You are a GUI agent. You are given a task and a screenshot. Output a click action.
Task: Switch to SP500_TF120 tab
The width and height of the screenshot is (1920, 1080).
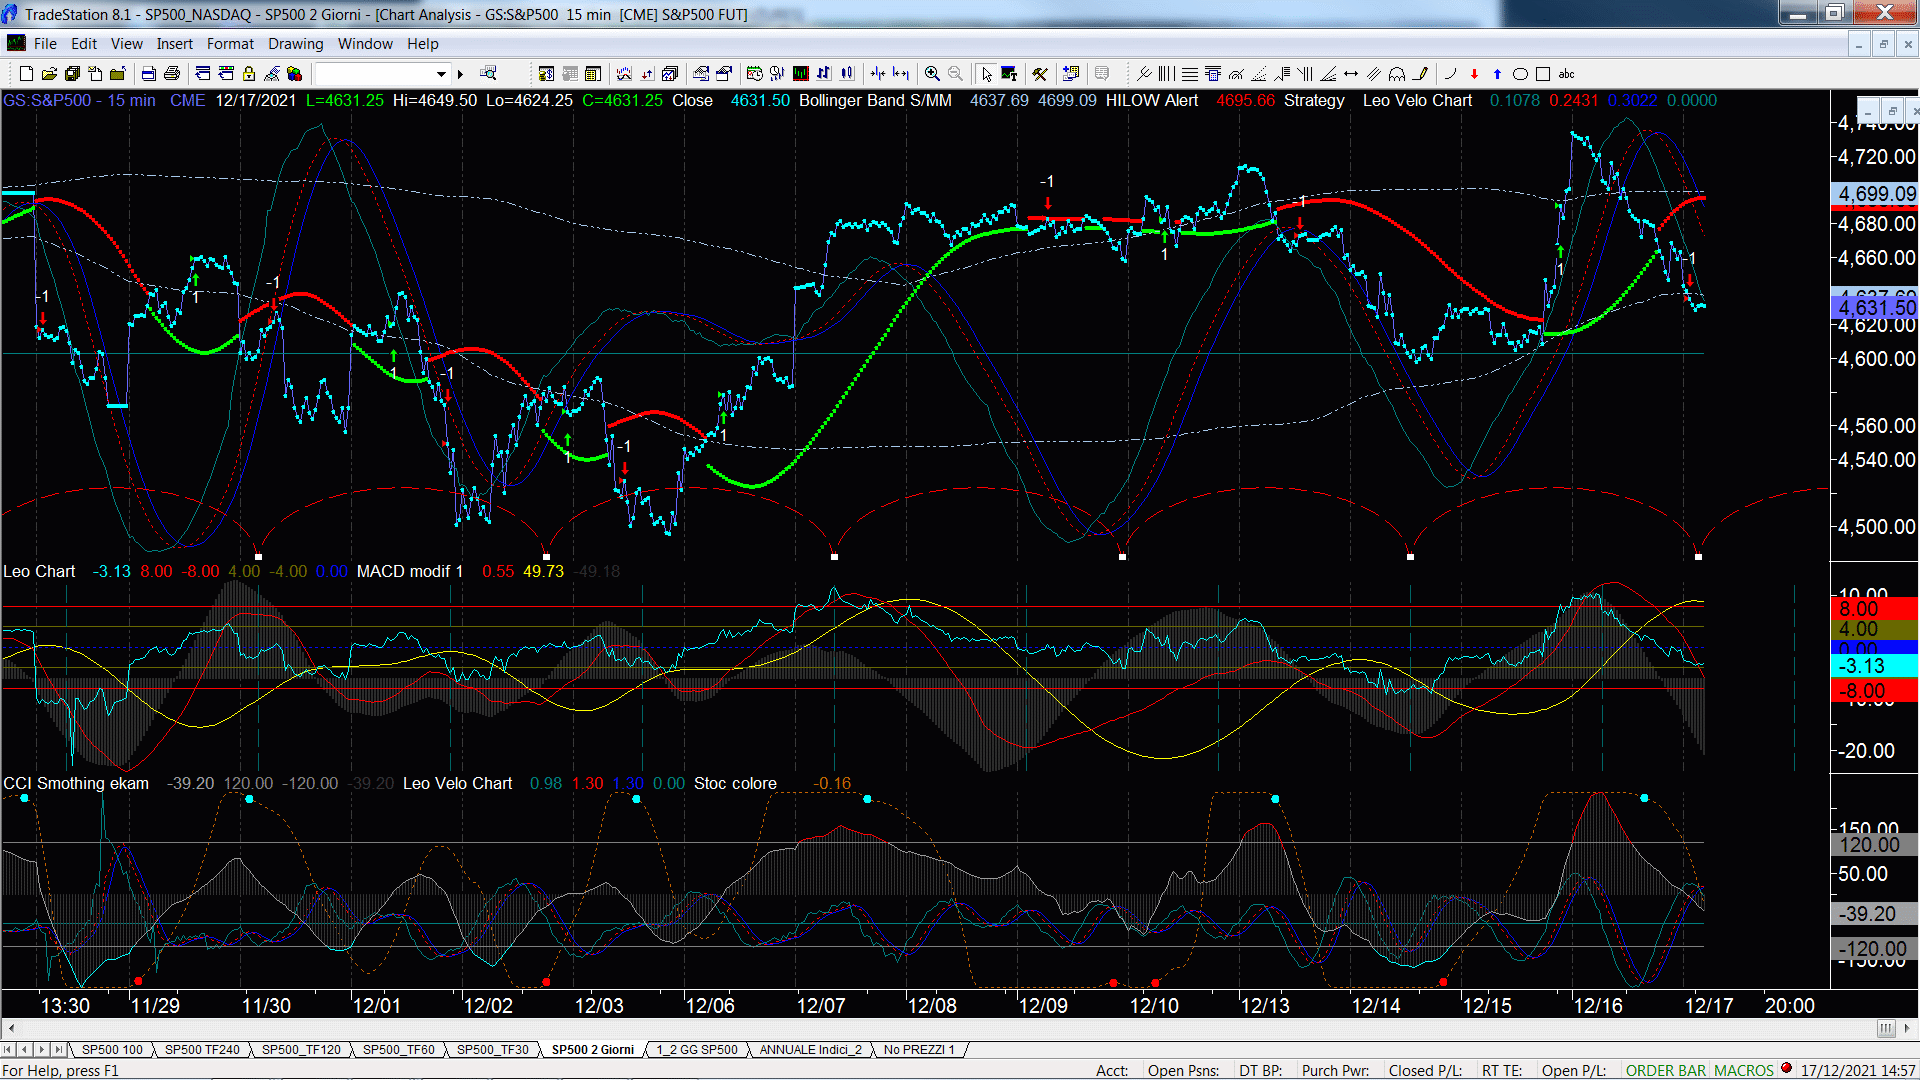coord(301,1050)
